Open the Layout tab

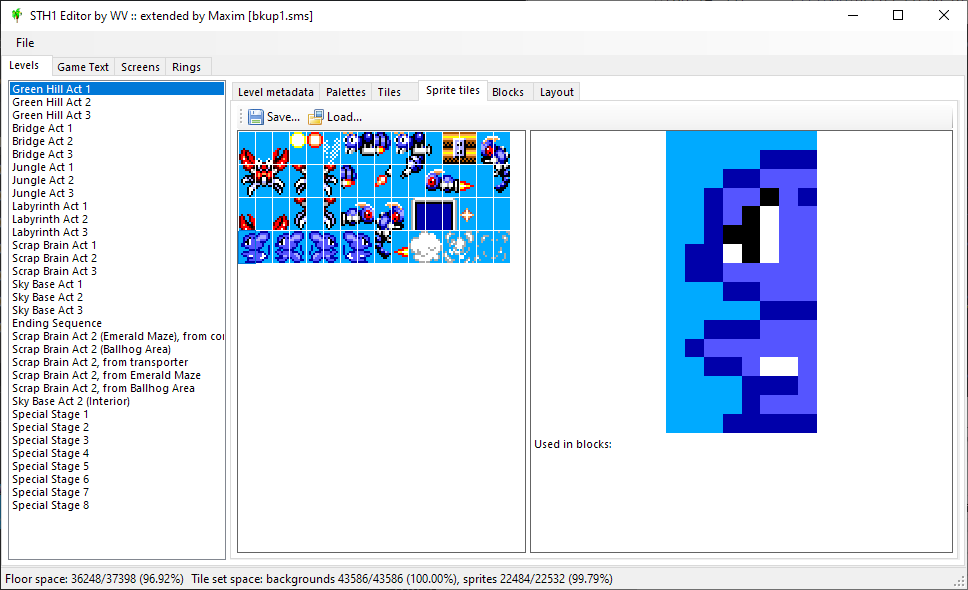click(557, 92)
